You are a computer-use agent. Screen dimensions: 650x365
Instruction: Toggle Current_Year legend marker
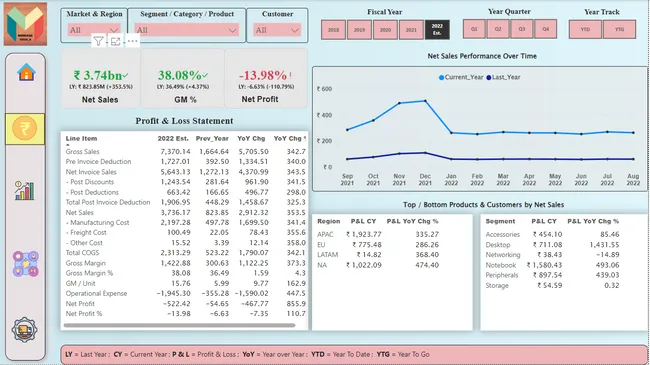click(x=441, y=78)
